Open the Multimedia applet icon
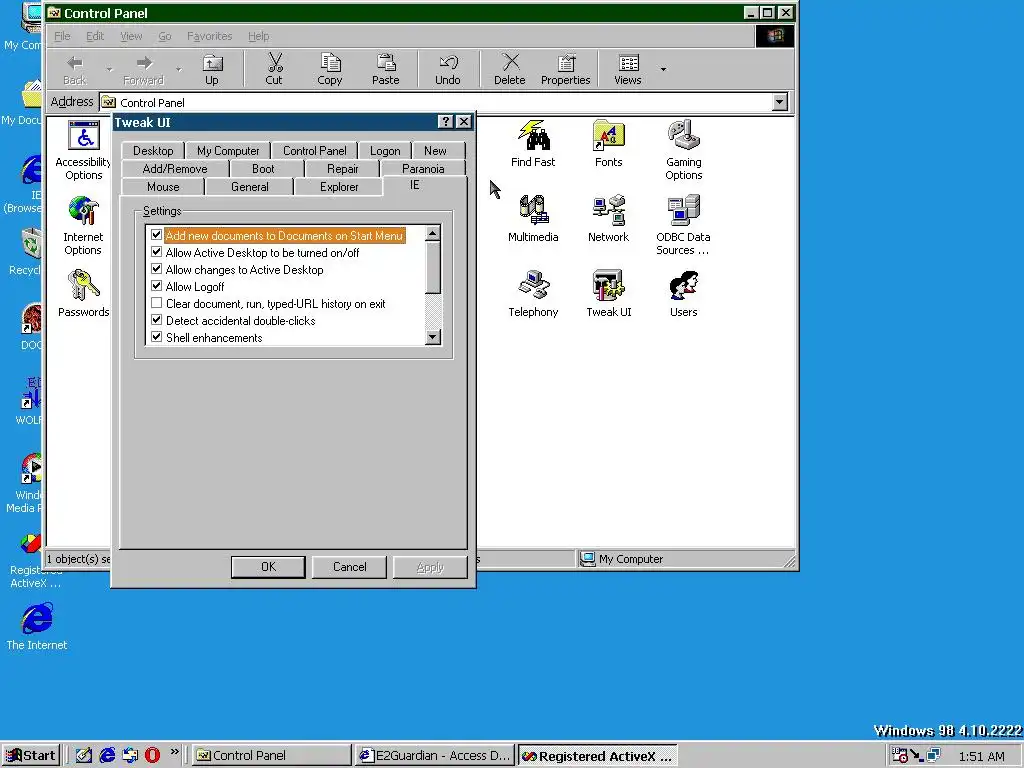The width and height of the screenshot is (1024, 768). pyautogui.click(x=533, y=219)
